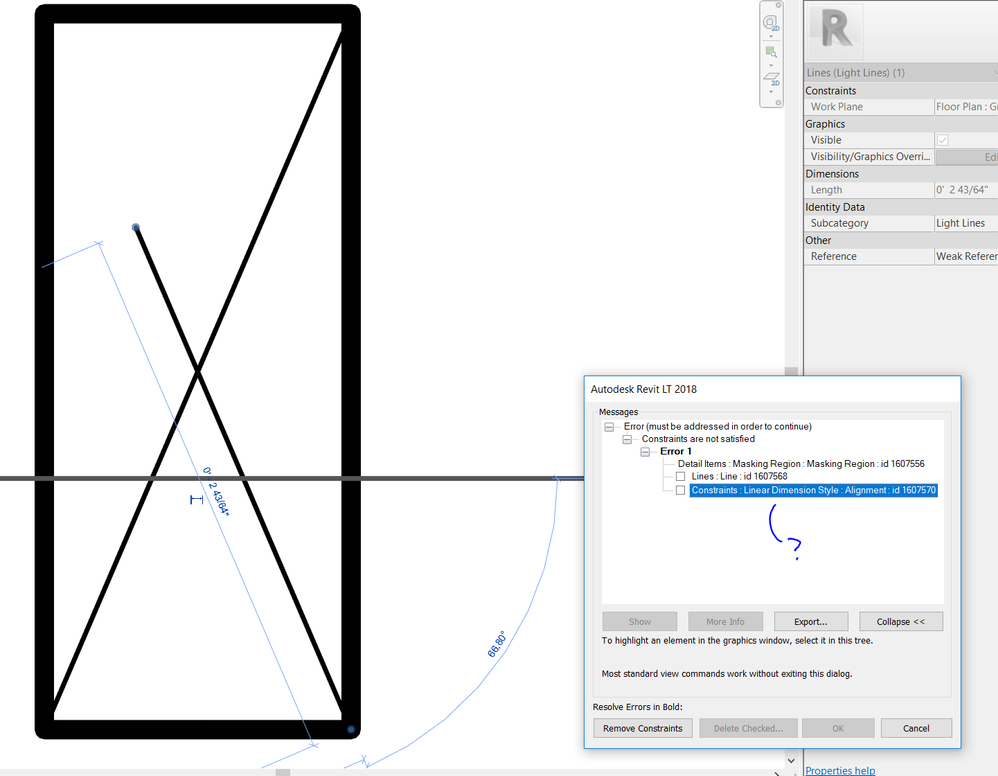Click the Identity Data section header
The height and width of the screenshot is (776, 998).
pos(901,206)
